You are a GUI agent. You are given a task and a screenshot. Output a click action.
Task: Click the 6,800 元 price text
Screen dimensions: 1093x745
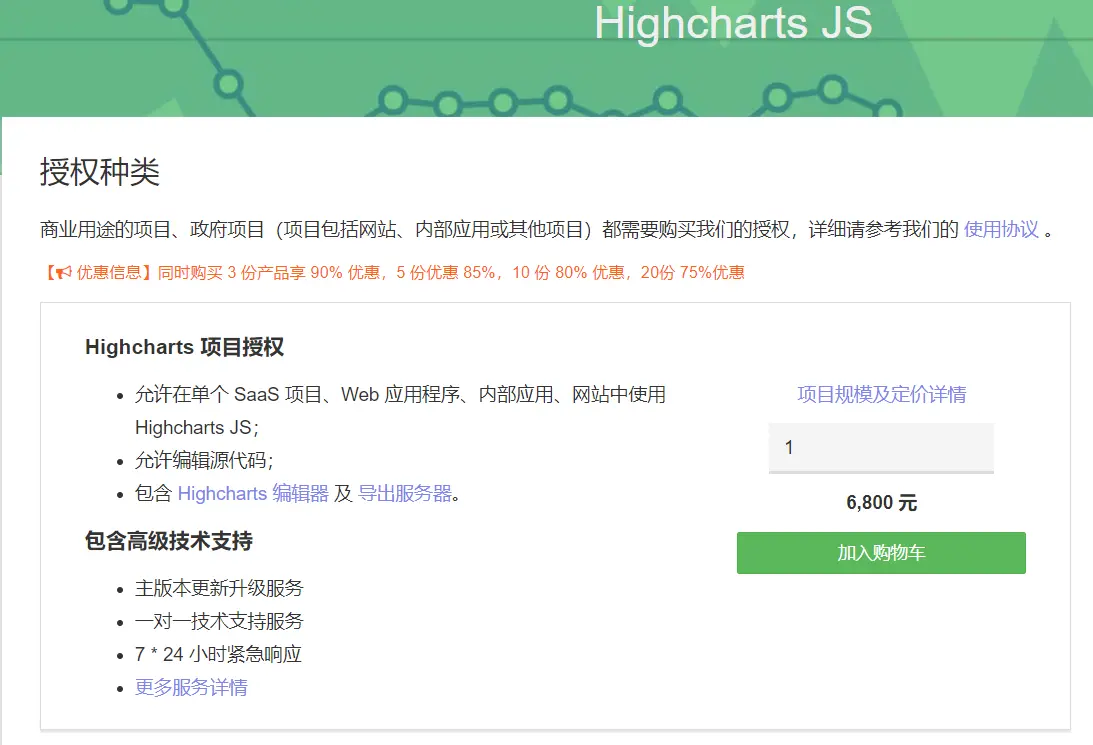tap(881, 502)
